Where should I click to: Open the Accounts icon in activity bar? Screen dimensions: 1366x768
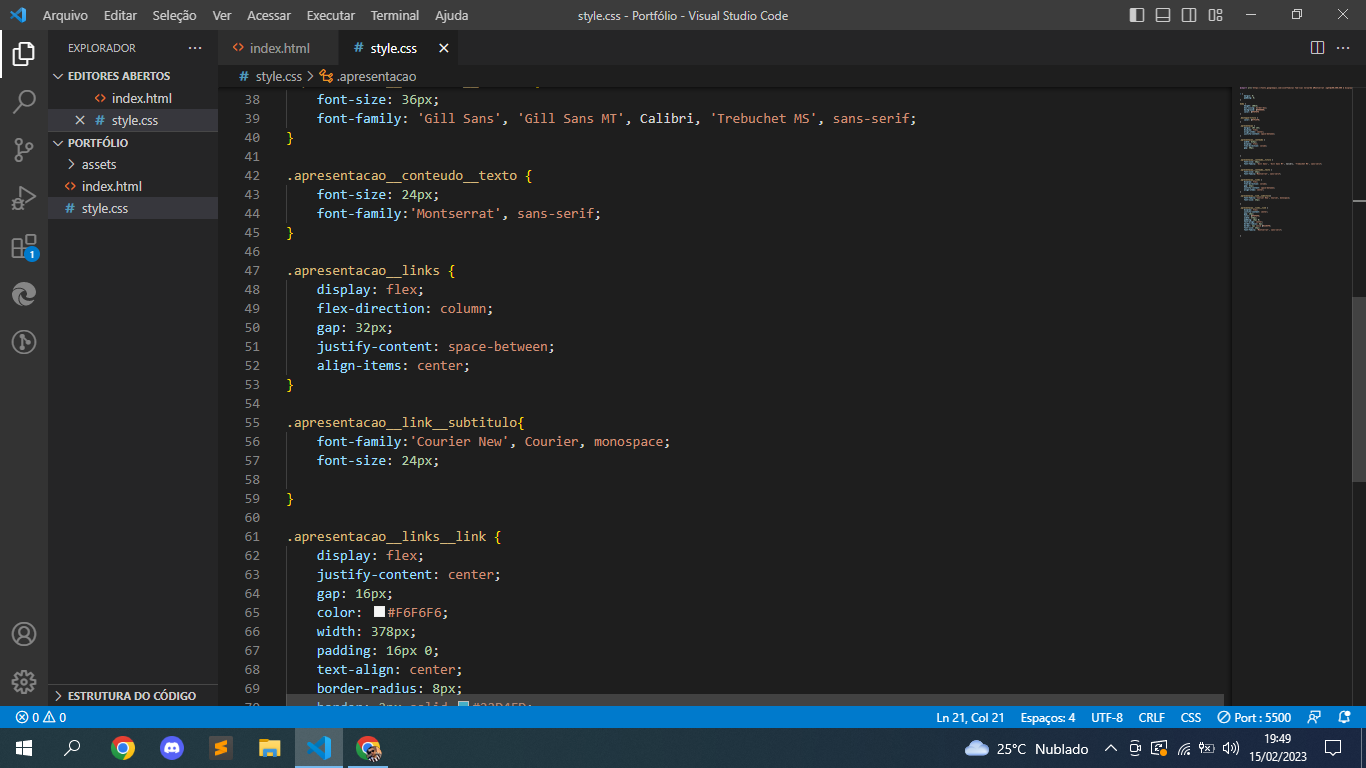click(24, 634)
